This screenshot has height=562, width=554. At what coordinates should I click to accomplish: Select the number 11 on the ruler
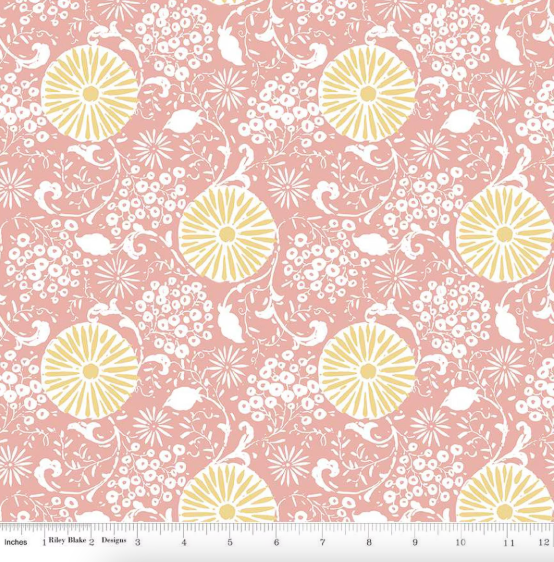tap(508, 543)
